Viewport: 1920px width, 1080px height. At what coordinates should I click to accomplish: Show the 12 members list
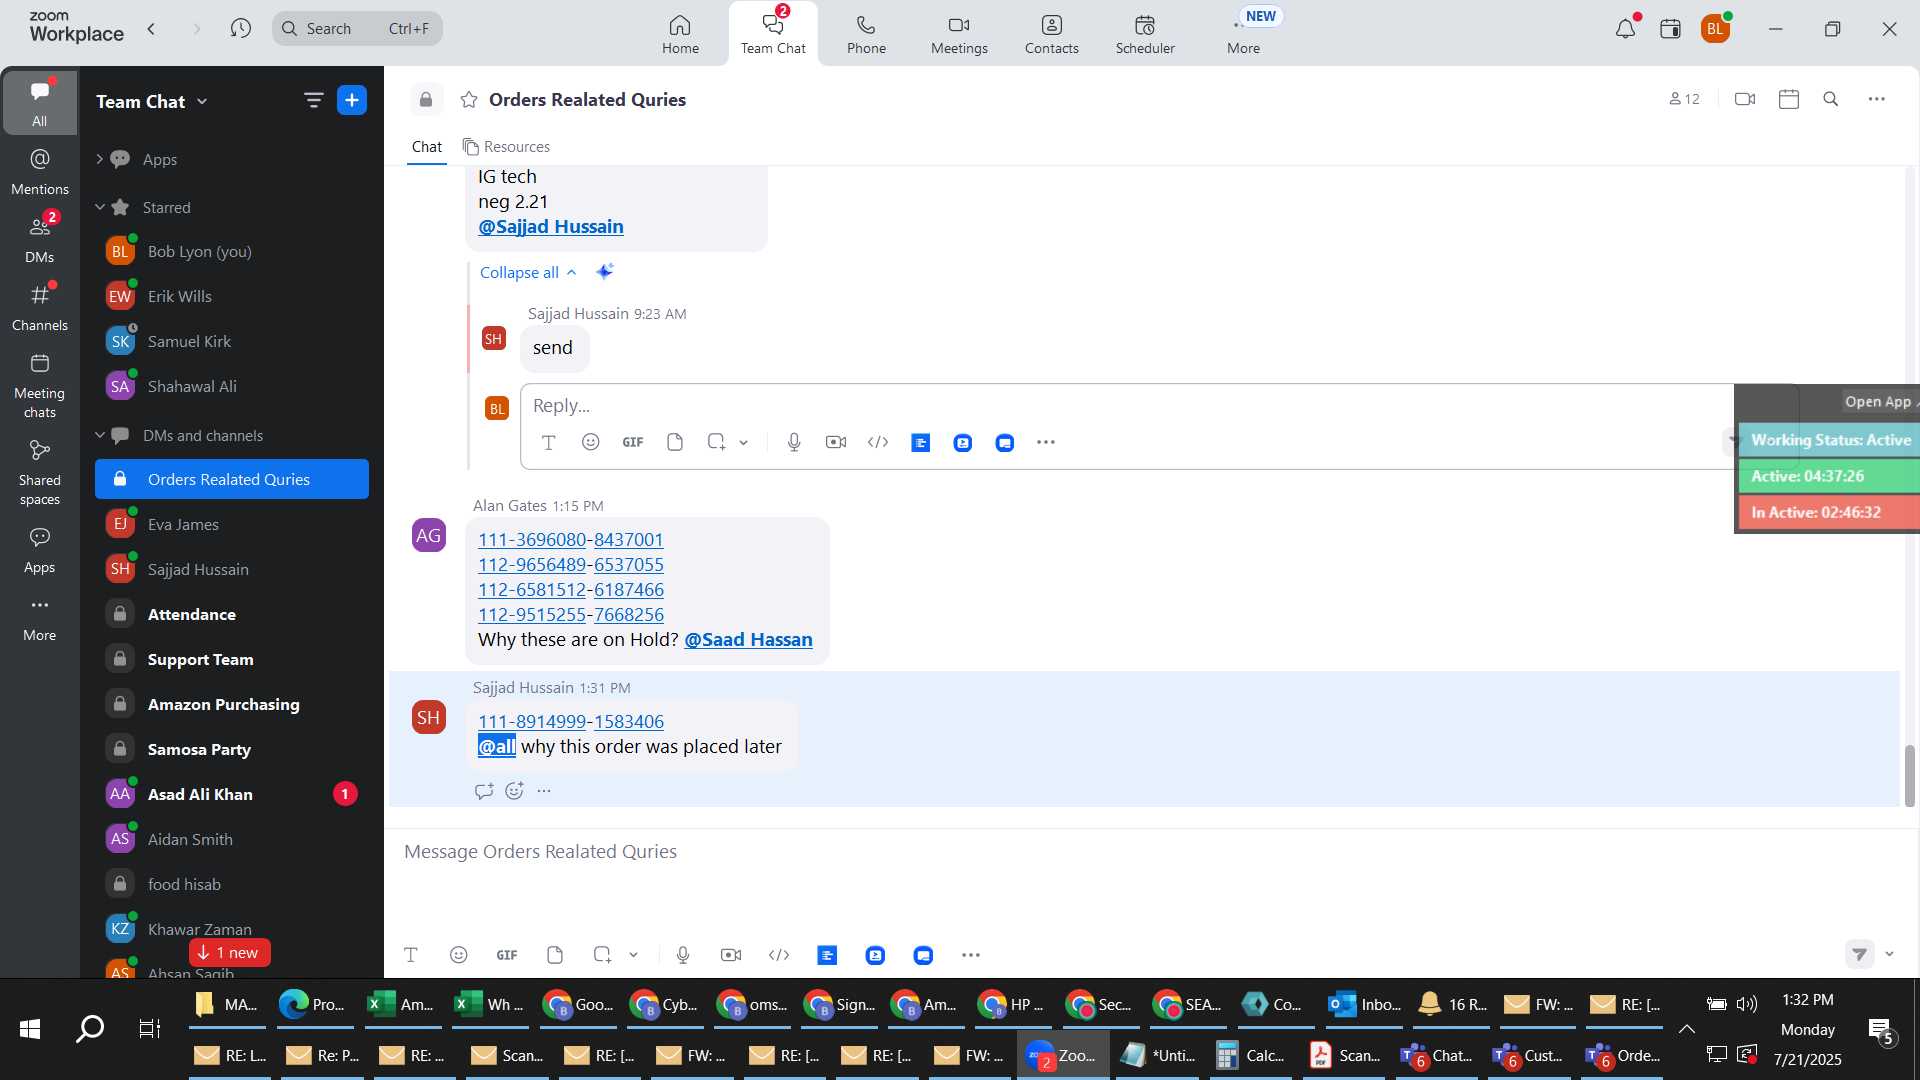coord(1685,99)
